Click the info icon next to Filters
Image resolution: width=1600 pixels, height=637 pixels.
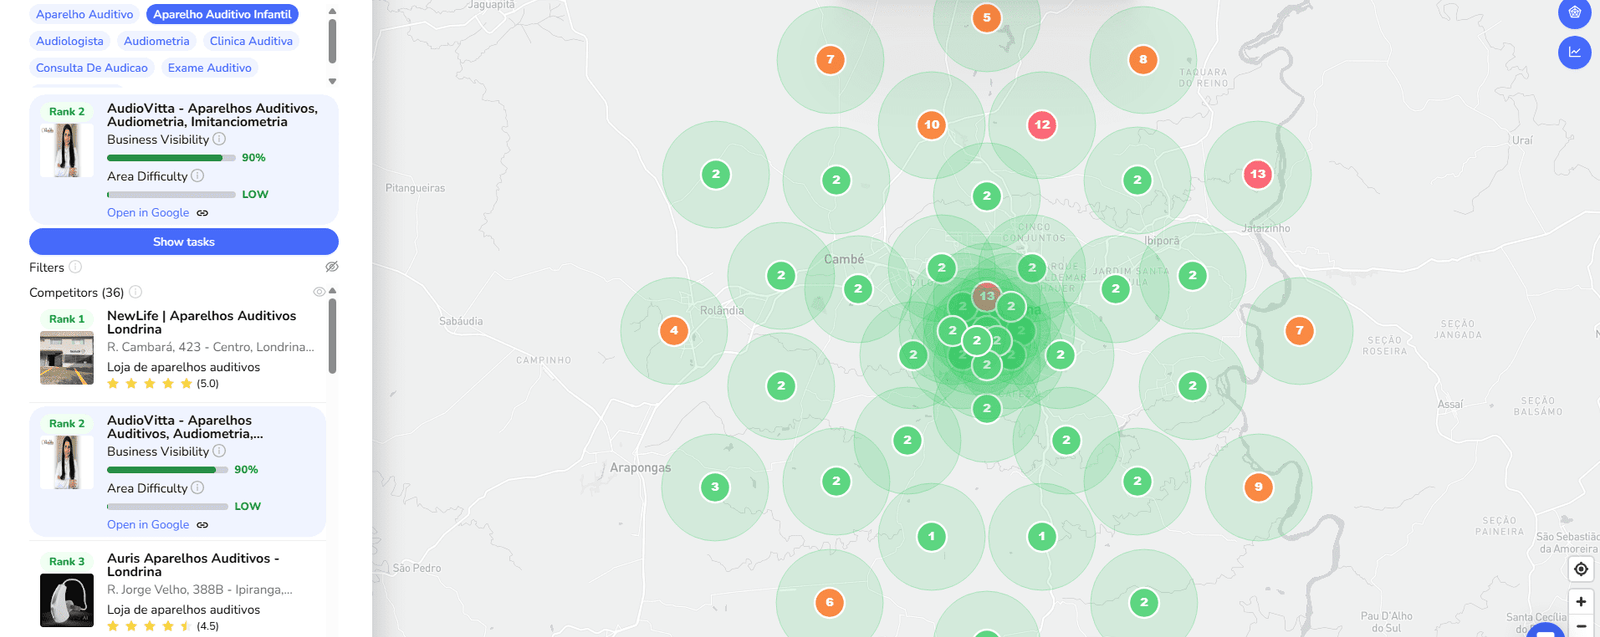[75, 267]
